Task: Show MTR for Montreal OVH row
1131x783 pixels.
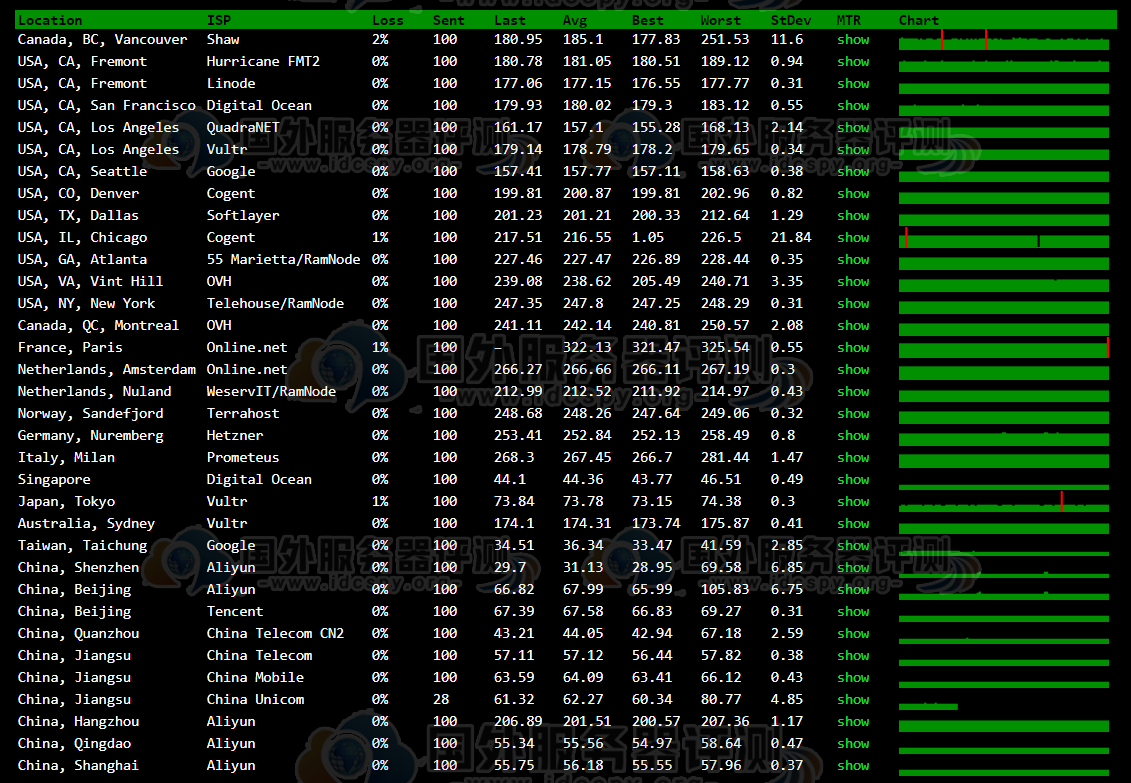Action: (x=853, y=326)
